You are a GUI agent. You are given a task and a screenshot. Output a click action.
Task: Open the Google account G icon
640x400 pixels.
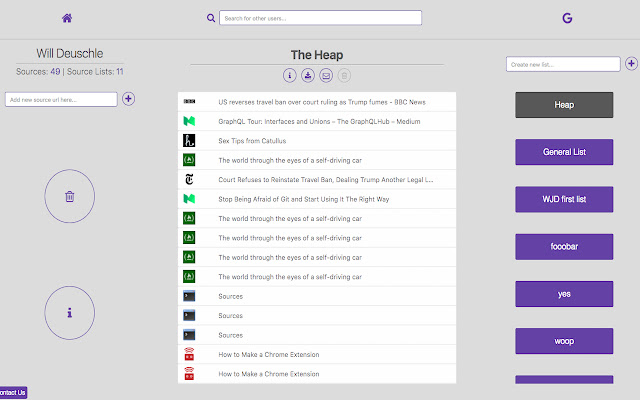(567, 18)
